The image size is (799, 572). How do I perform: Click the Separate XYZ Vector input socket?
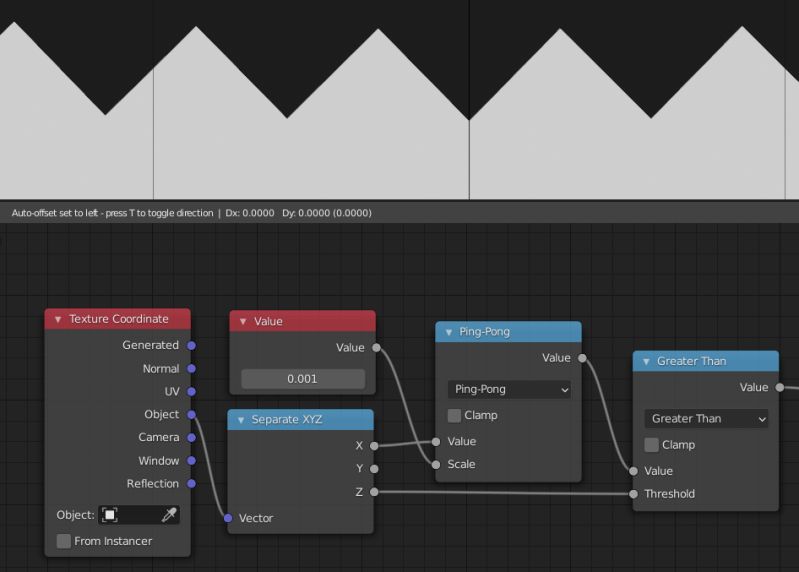(x=228, y=518)
